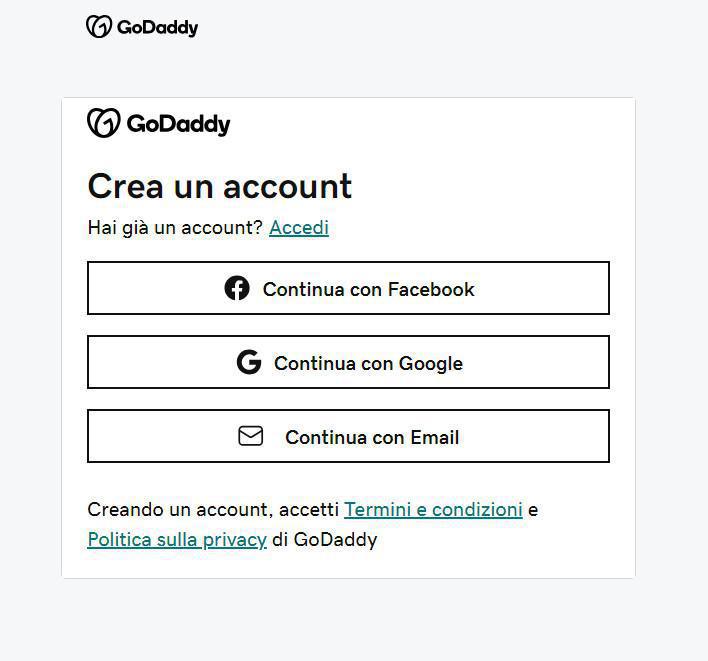This screenshot has width=708, height=661.
Task: Click the envelope email icon
Action: point(251,436)
